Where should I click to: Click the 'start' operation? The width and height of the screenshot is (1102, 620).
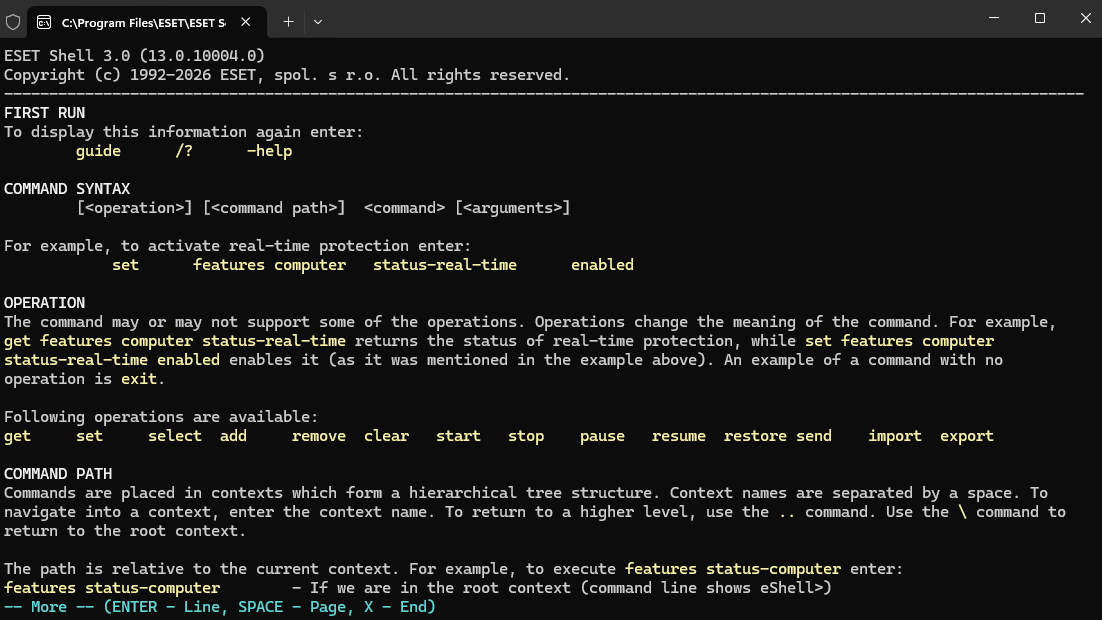click(458, 436)
